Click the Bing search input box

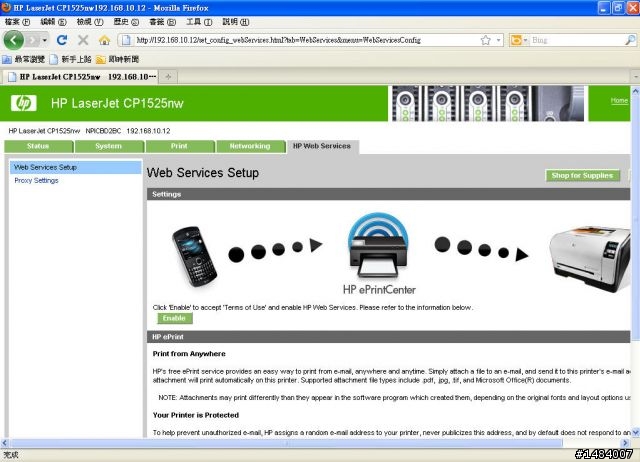click(x=576, y=40)
